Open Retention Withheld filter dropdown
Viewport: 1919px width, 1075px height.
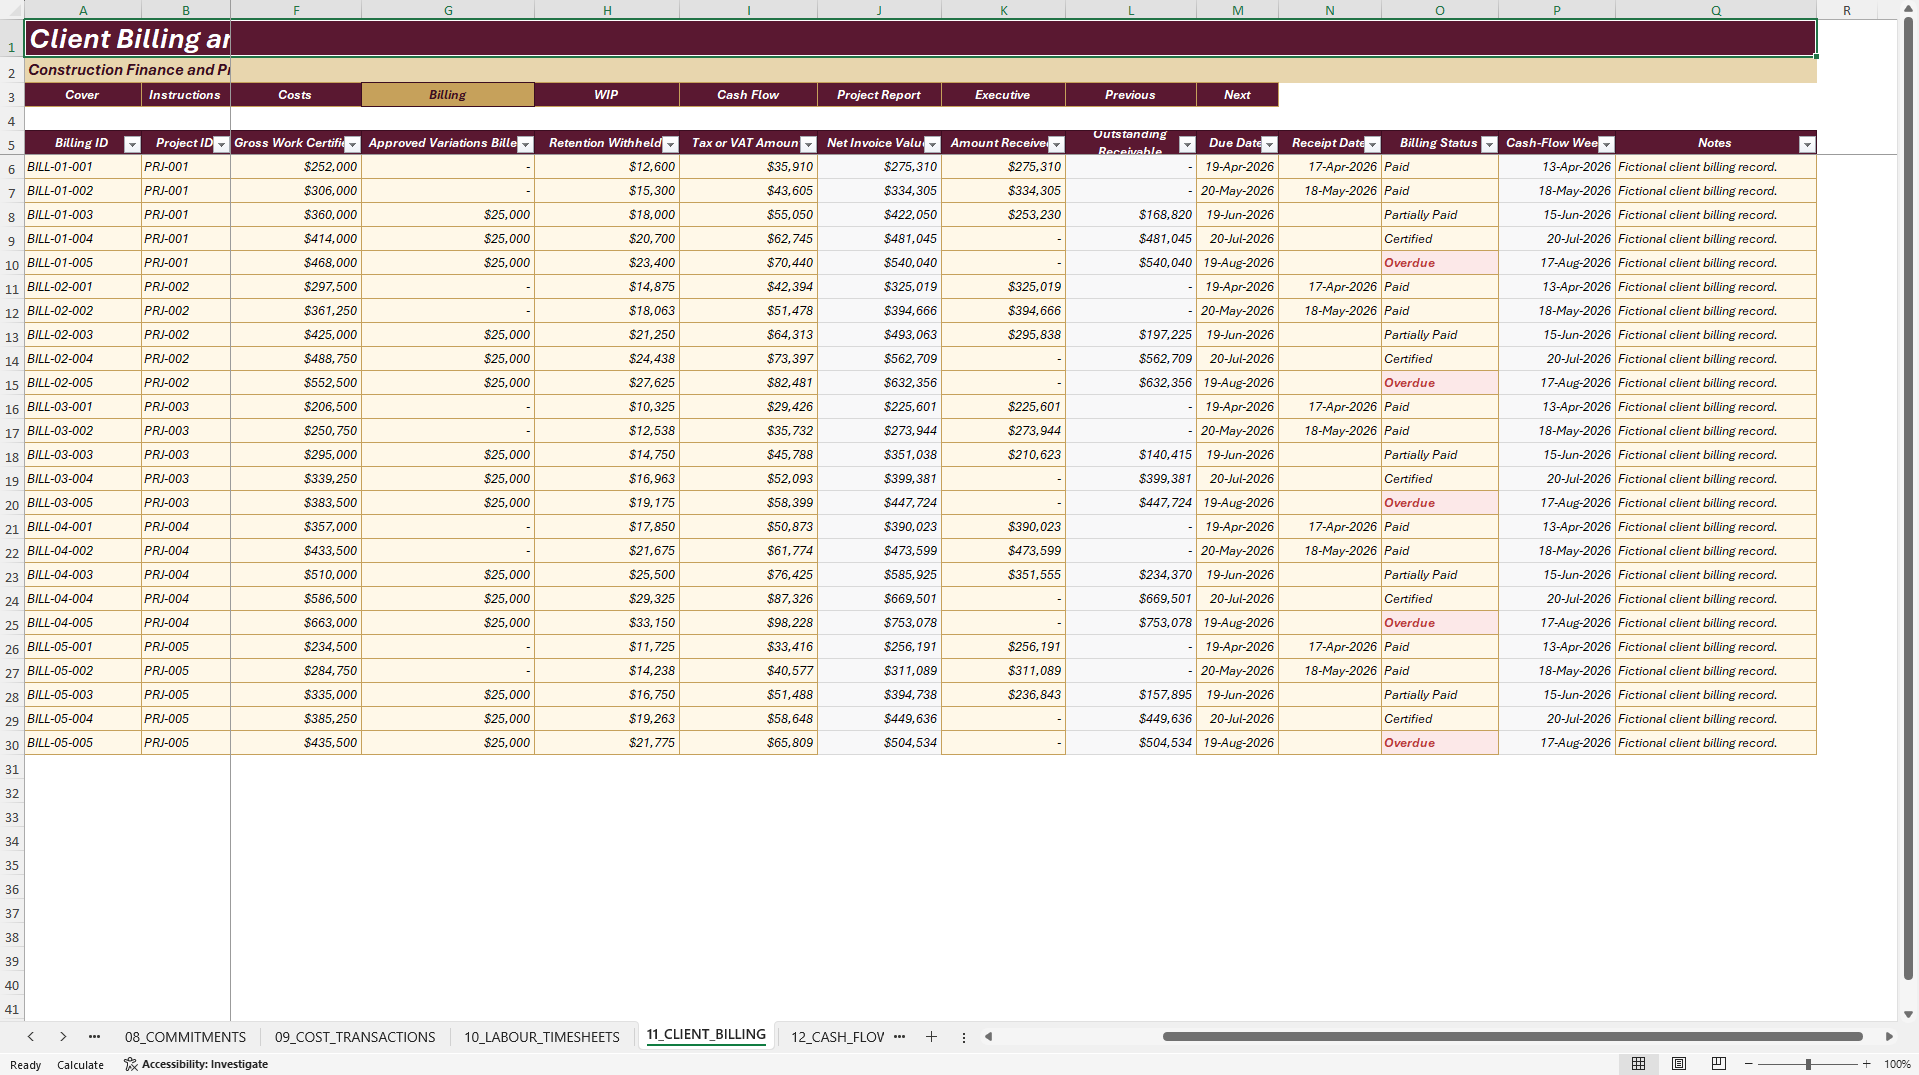click(x=670, y=145)
